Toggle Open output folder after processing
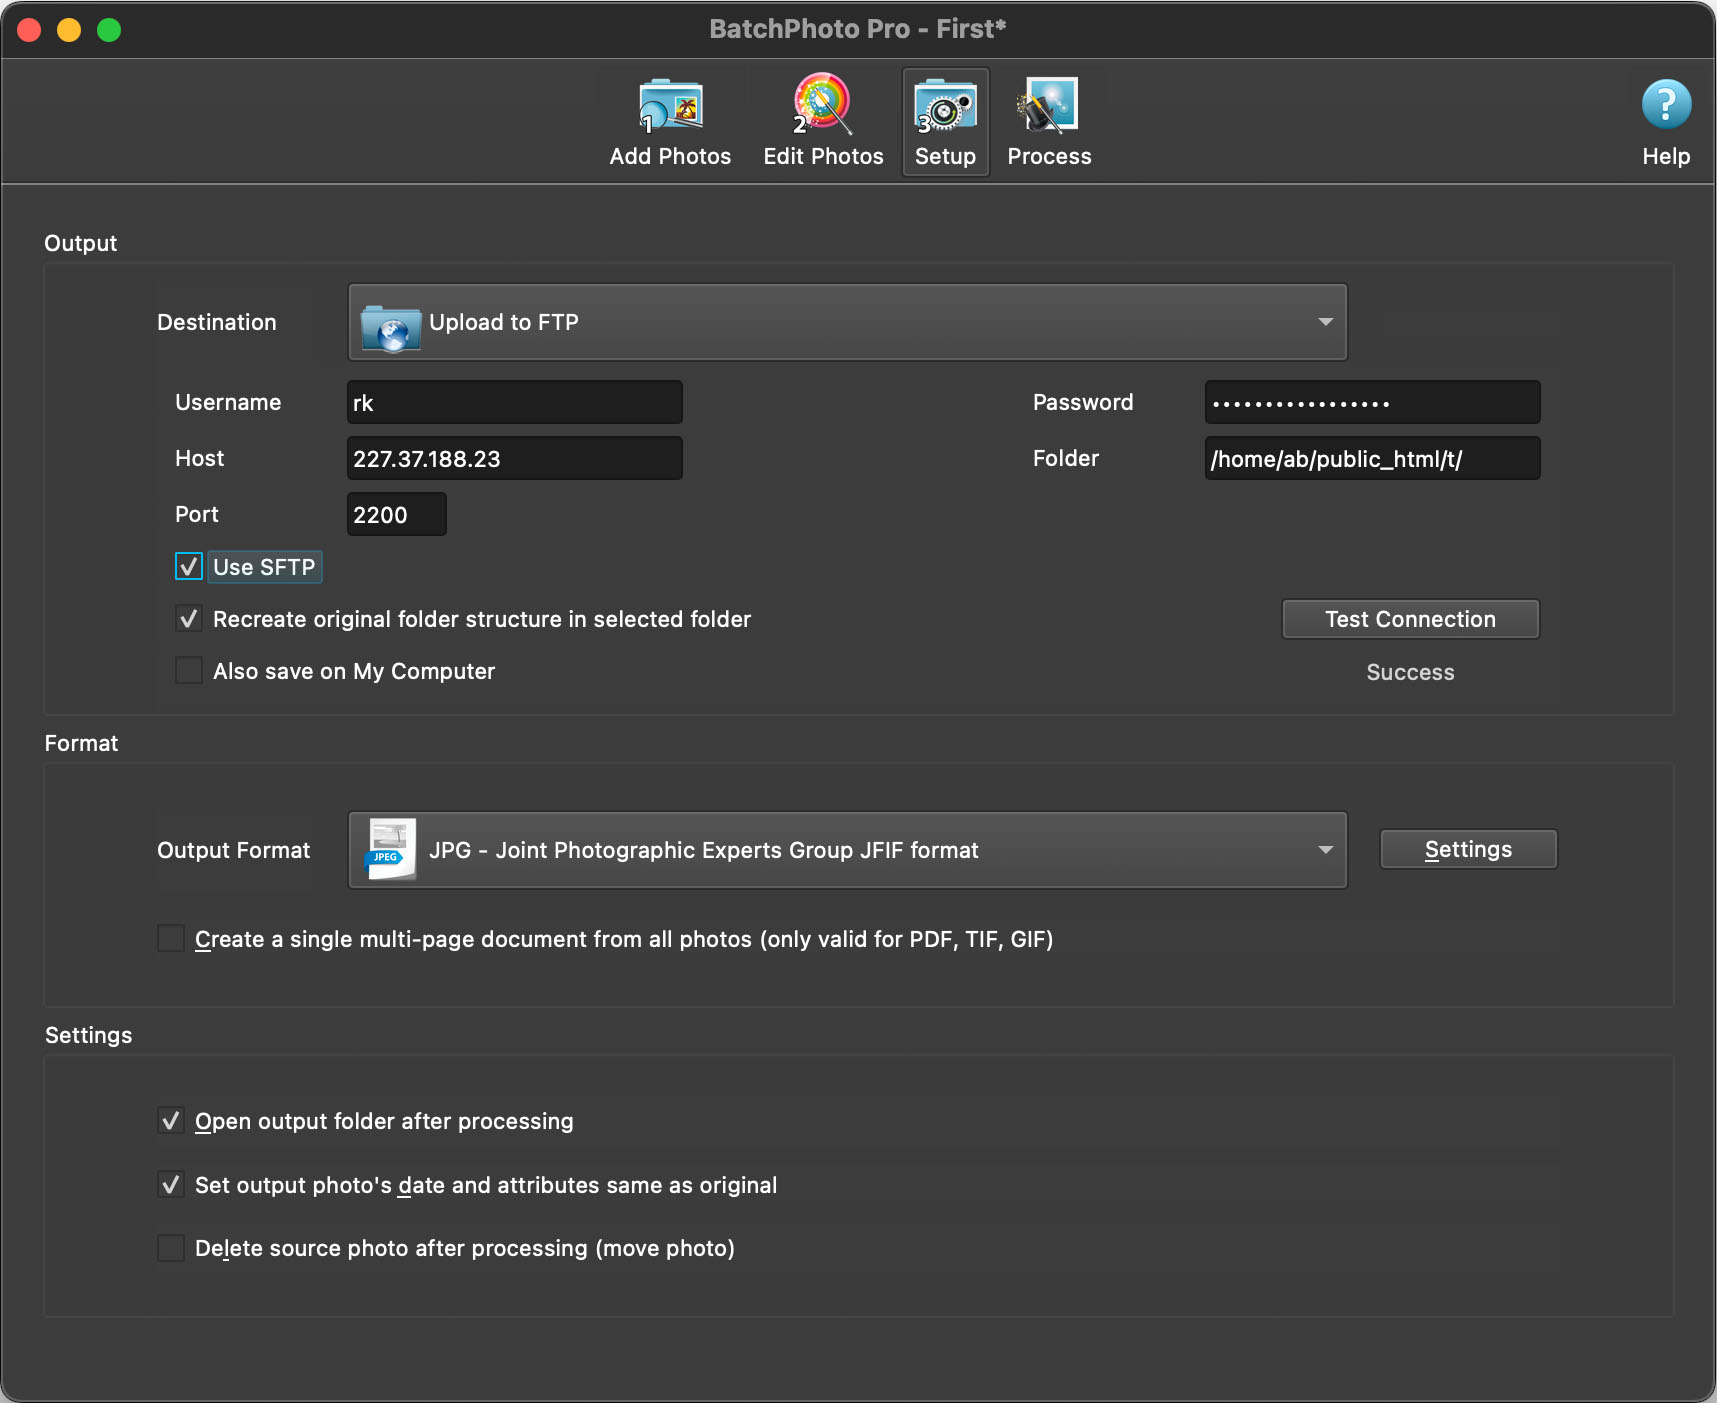The width and height of the screenshot is (1717, 1403). 171,1121
